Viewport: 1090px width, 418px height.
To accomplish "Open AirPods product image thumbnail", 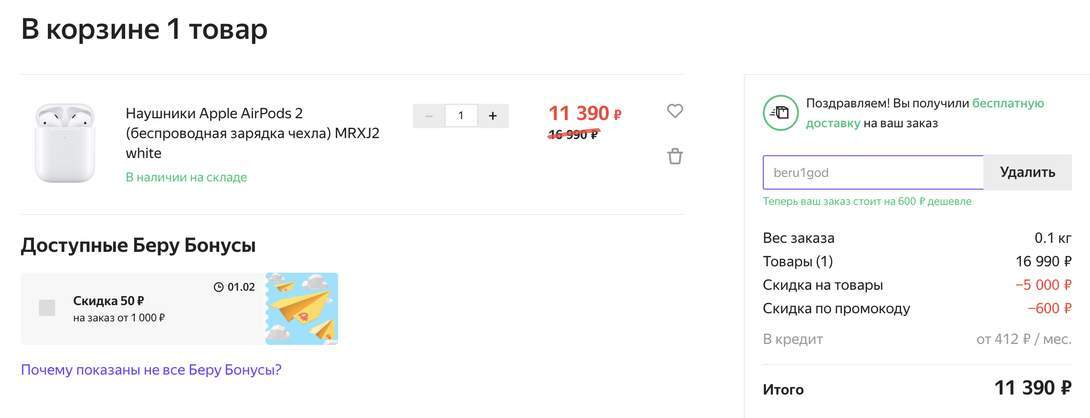I will coord(64,143).
